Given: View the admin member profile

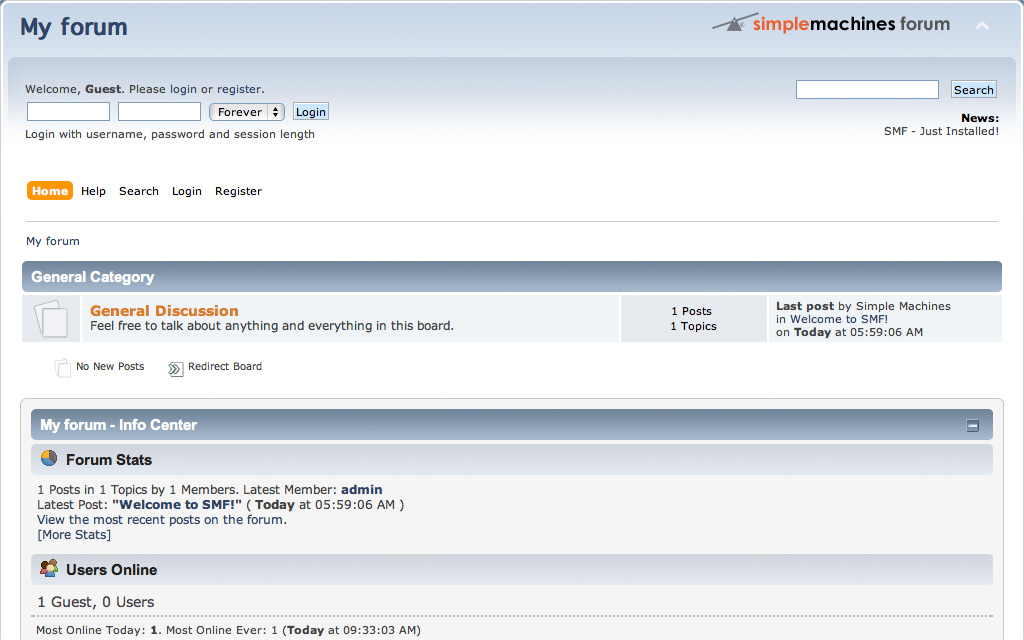Looking at the screenshot, I should pos(361,489).
